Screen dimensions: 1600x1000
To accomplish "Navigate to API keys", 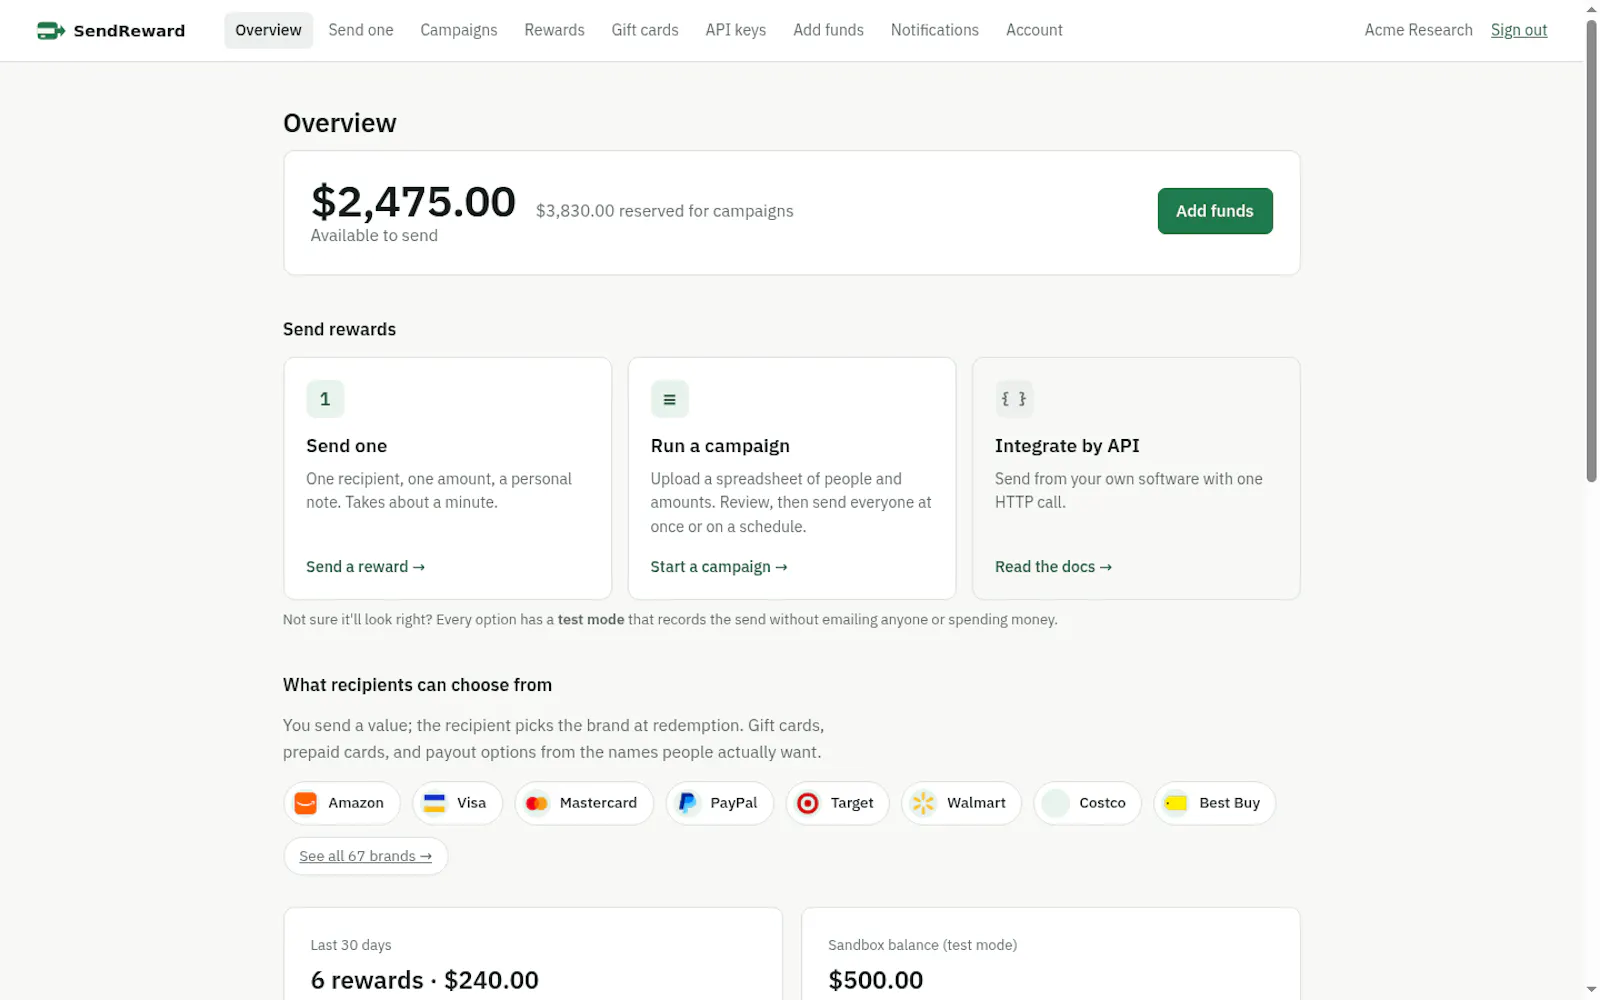I will coord(736,30).
